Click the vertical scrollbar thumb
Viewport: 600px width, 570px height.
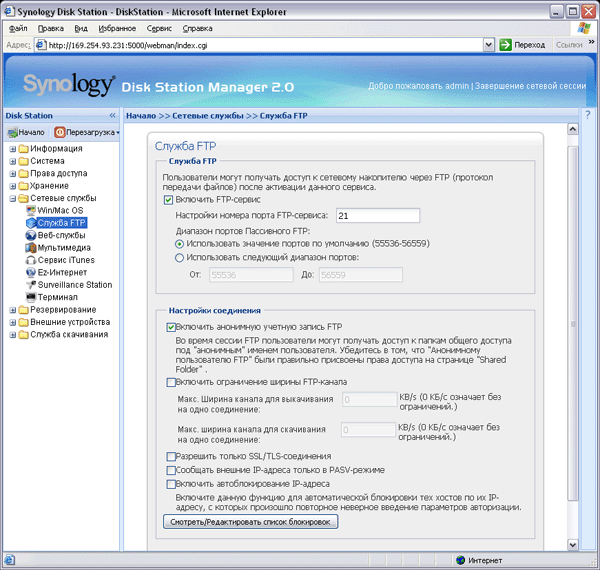click(572, 323)
